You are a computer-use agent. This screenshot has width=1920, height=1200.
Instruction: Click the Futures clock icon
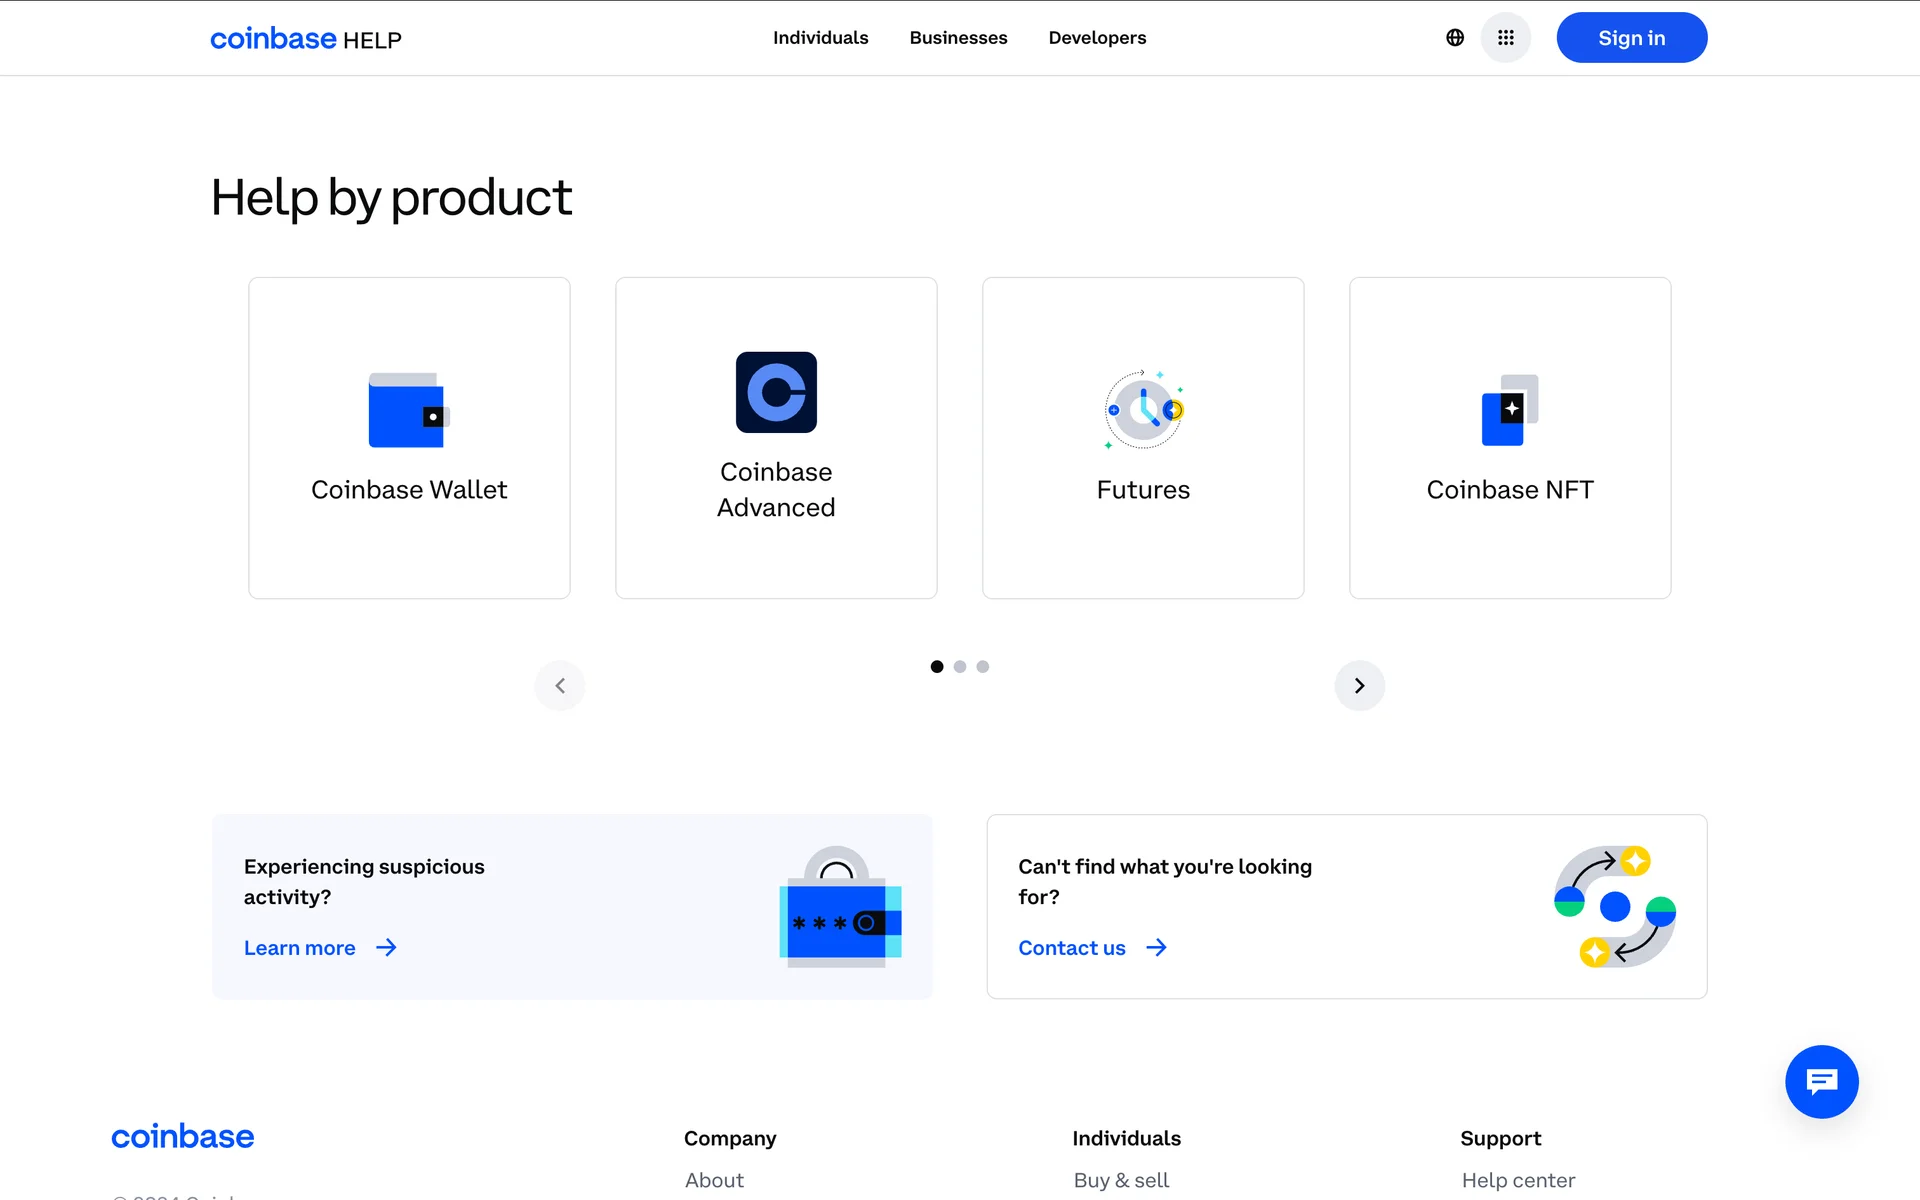[1143, 410]
